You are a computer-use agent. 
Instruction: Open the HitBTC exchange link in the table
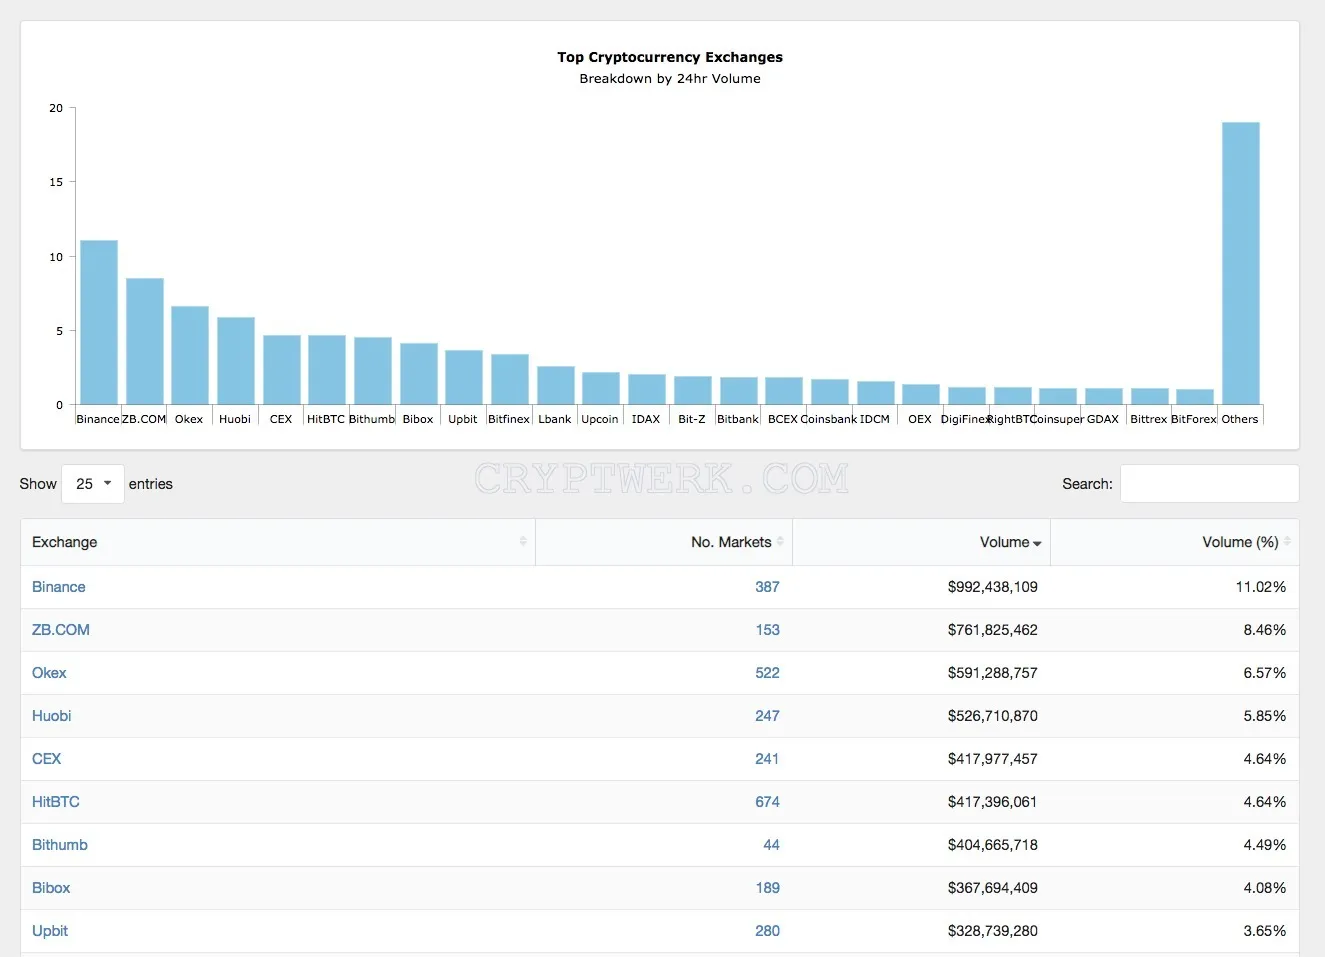coord(56,802)
